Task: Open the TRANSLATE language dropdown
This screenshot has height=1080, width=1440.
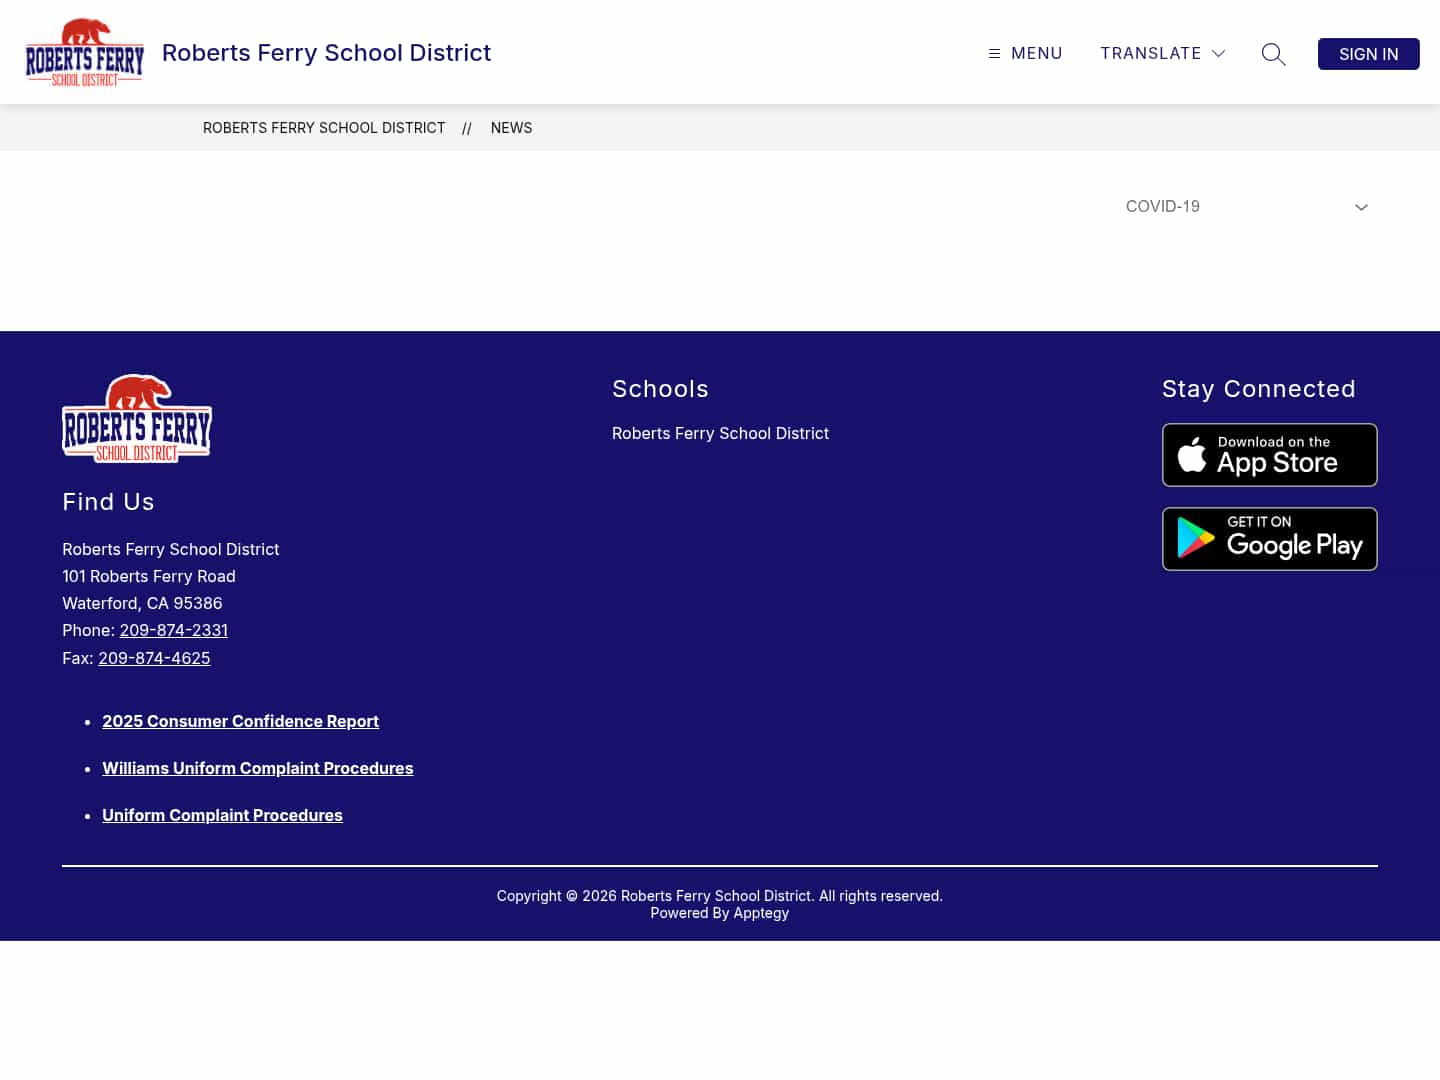Action: [x=1162, y=53]
